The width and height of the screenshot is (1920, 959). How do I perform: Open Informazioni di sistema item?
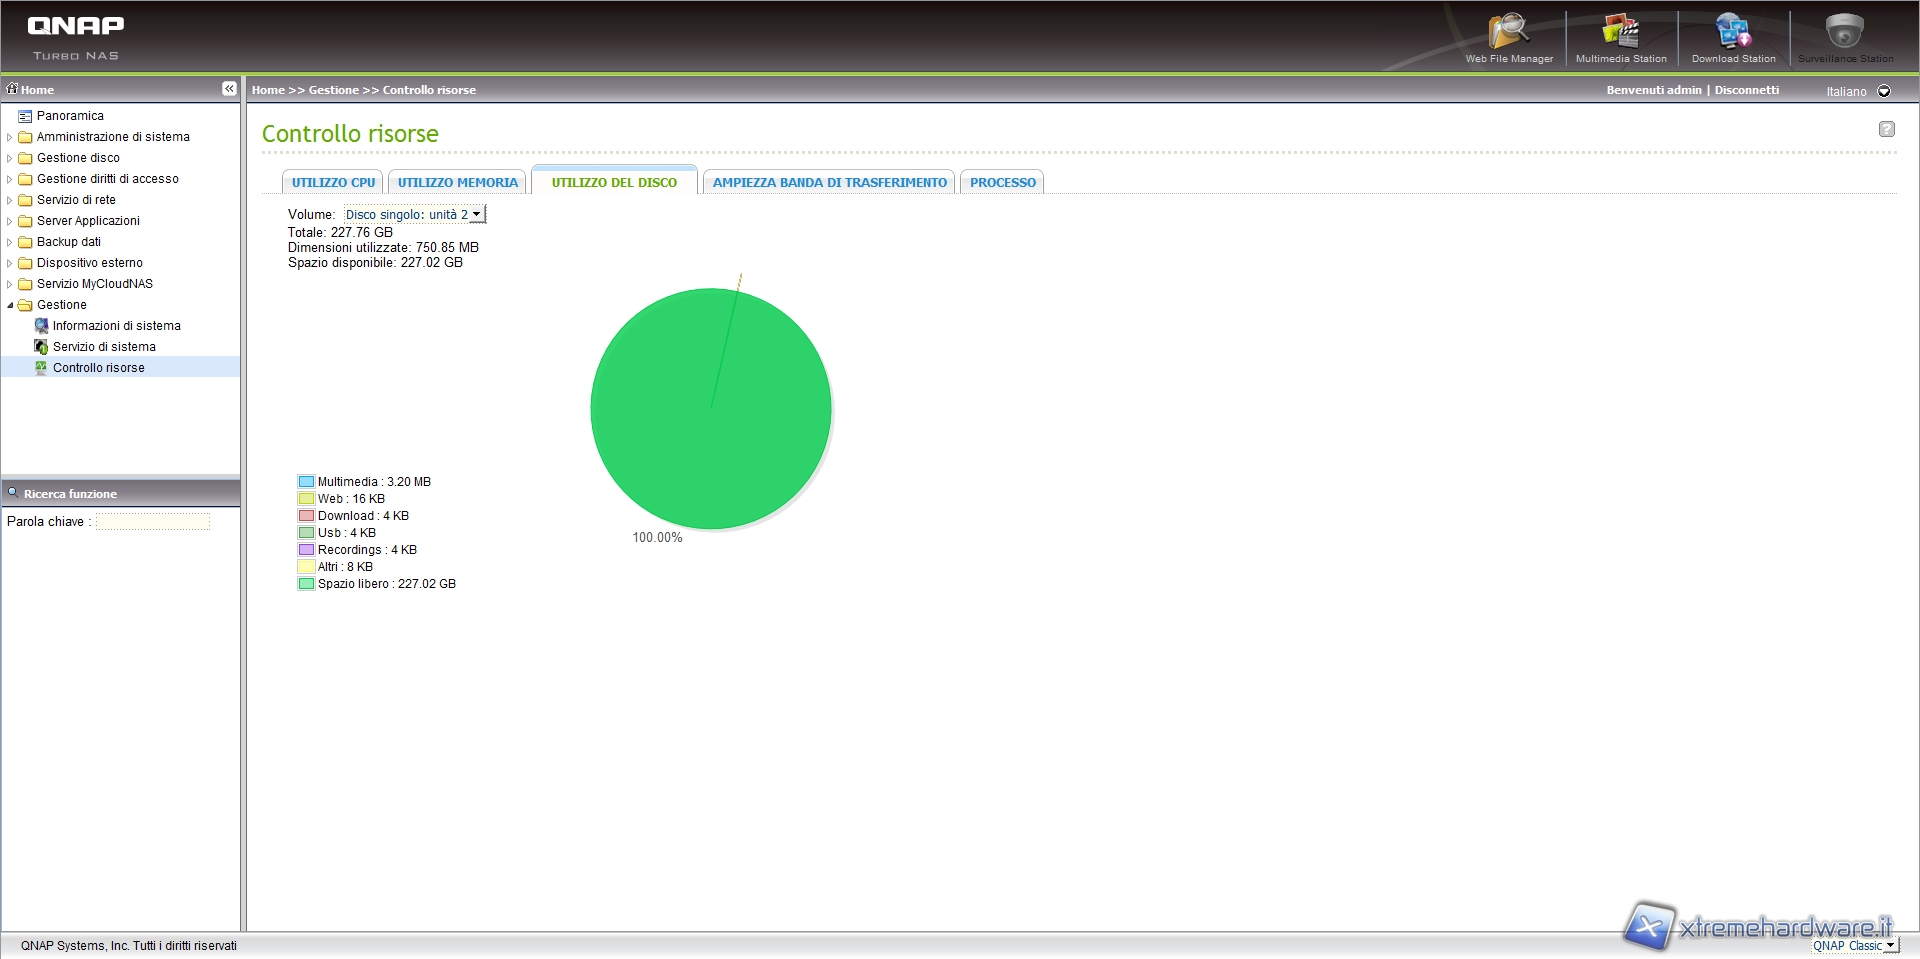[116, 326]
